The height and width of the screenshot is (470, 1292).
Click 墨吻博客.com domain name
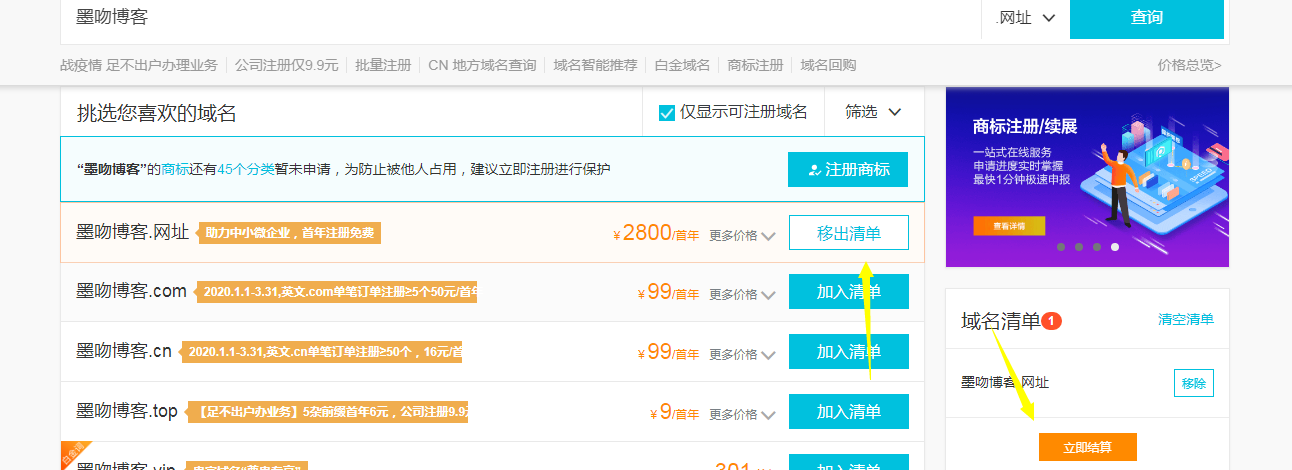point(131,291)
